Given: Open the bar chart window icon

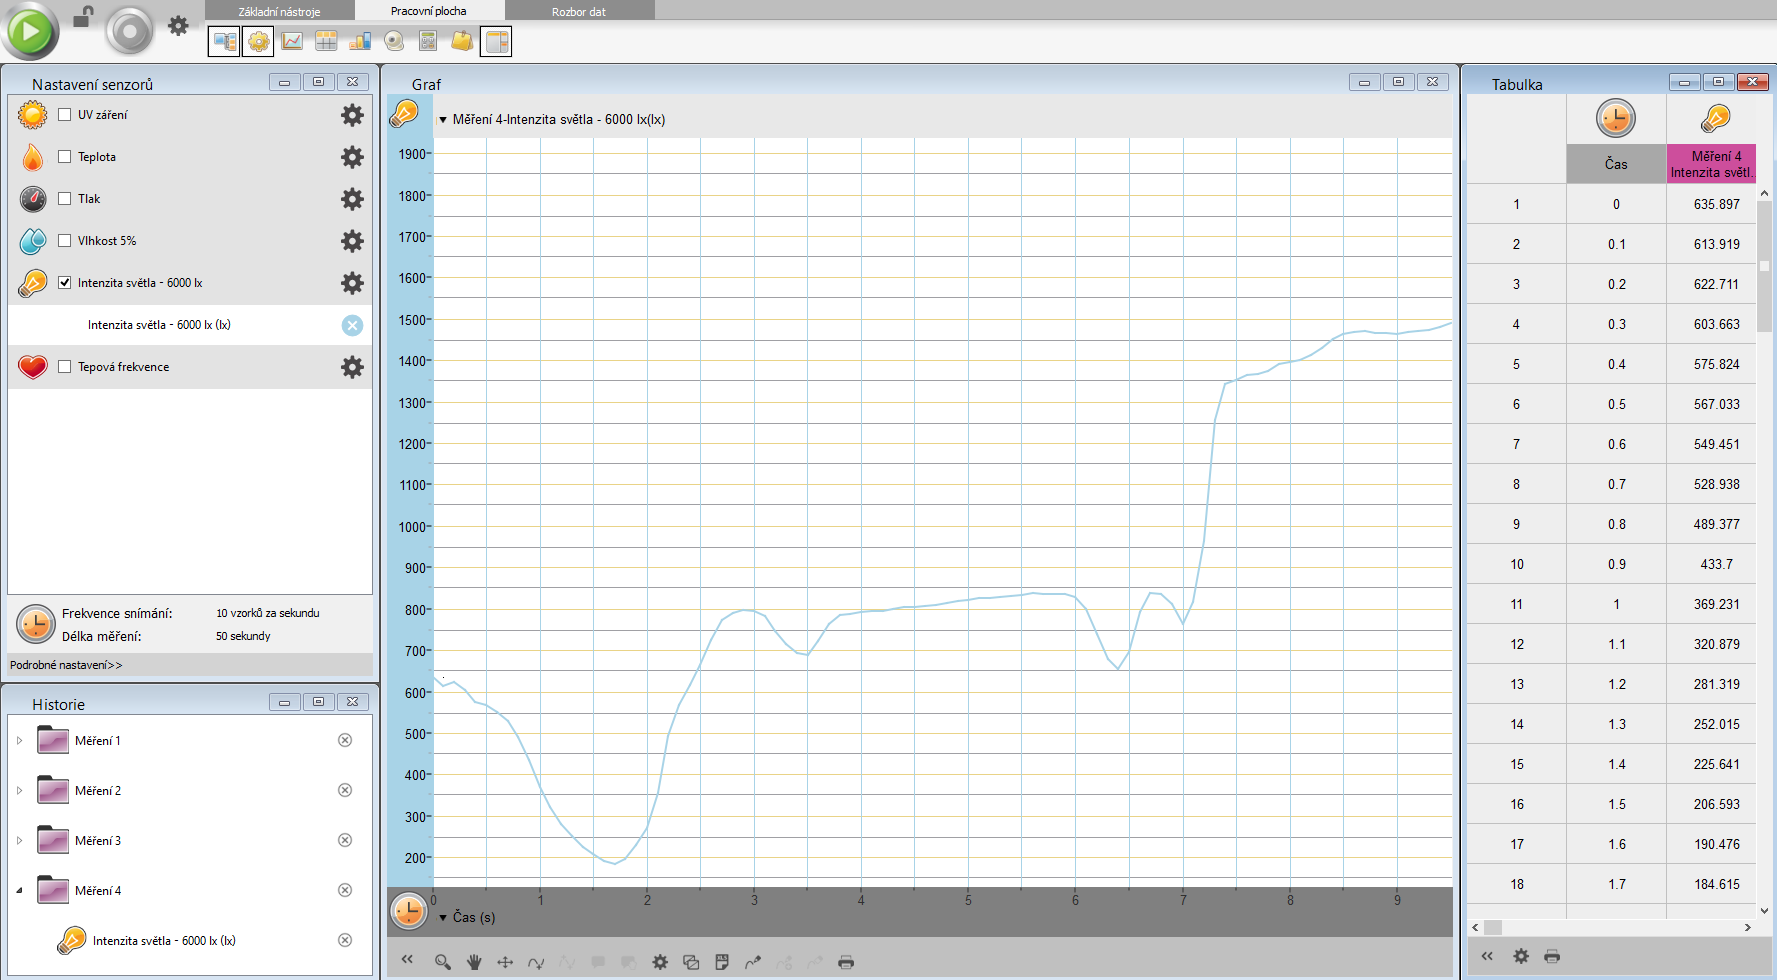Looking at the screenshot, I should [360, 41].
